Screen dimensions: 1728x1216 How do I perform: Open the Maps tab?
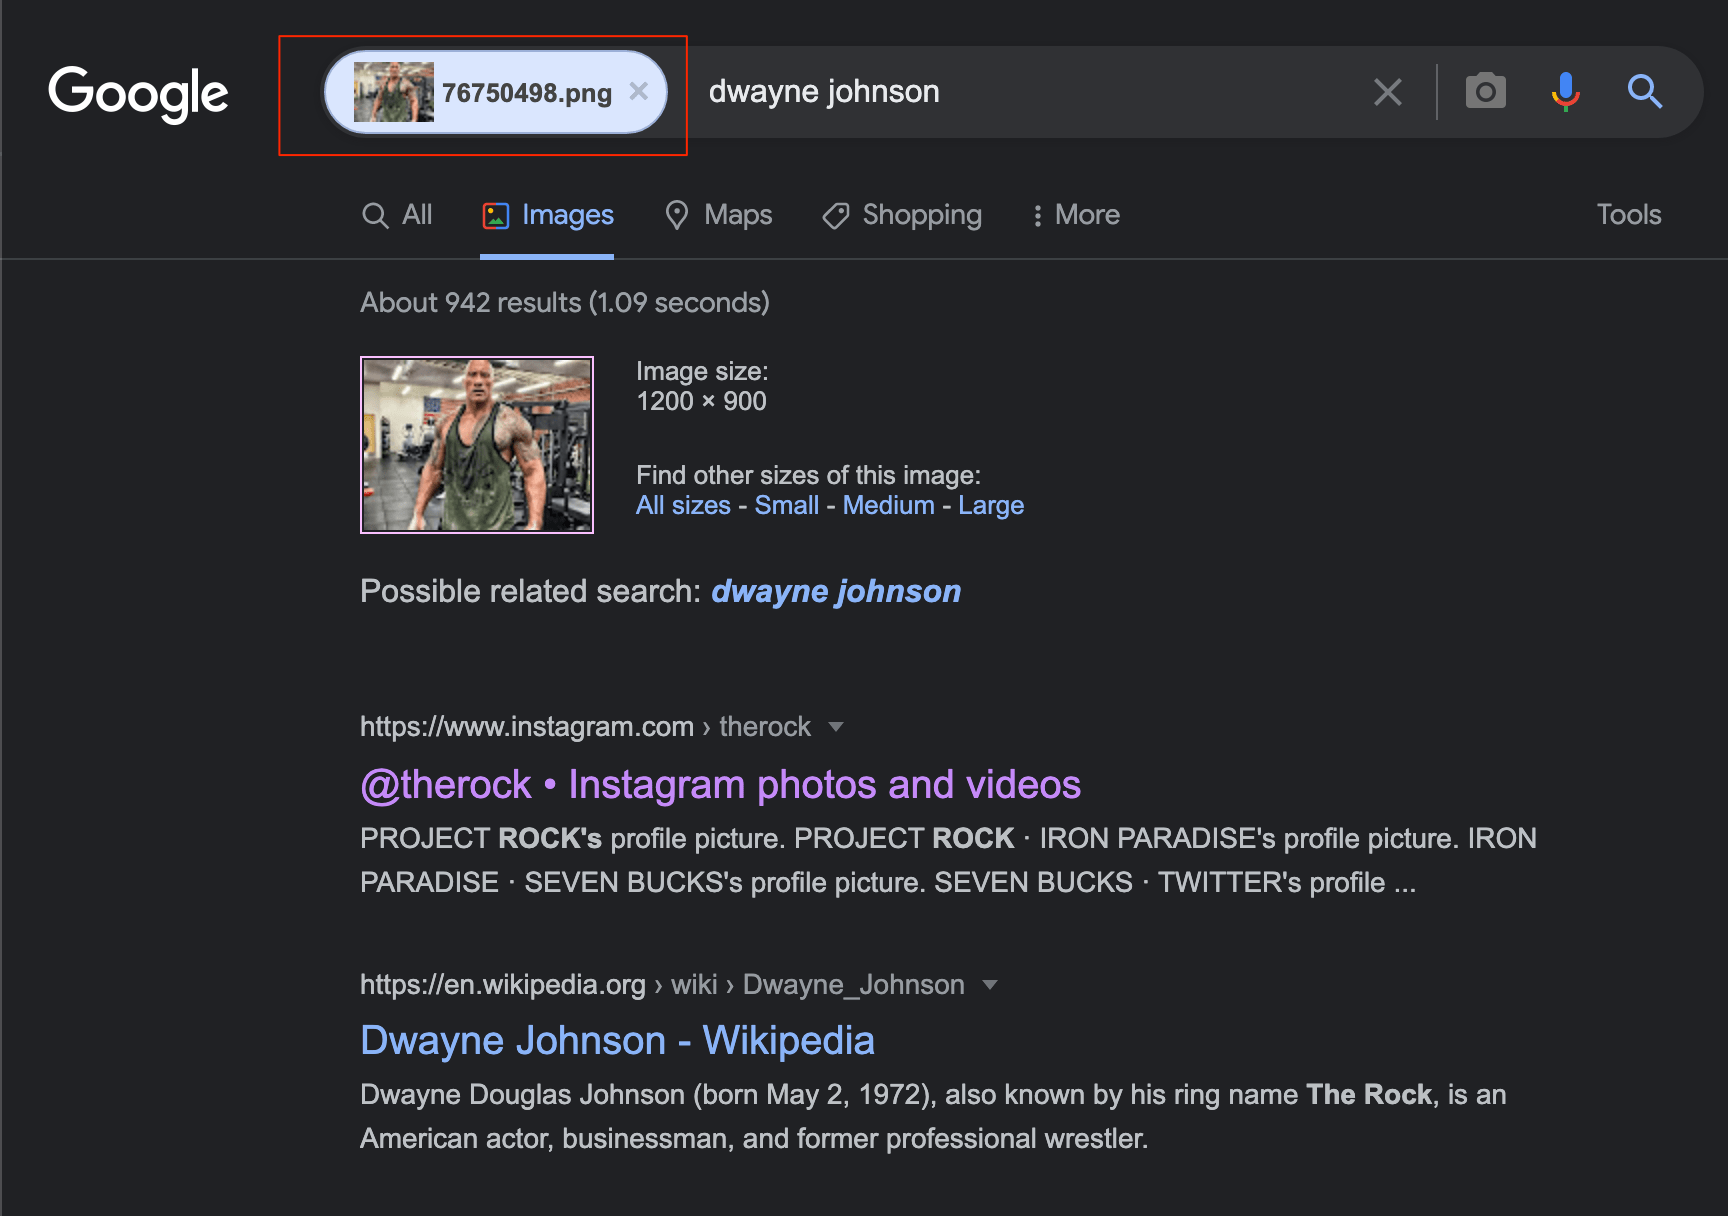[719, 215]
